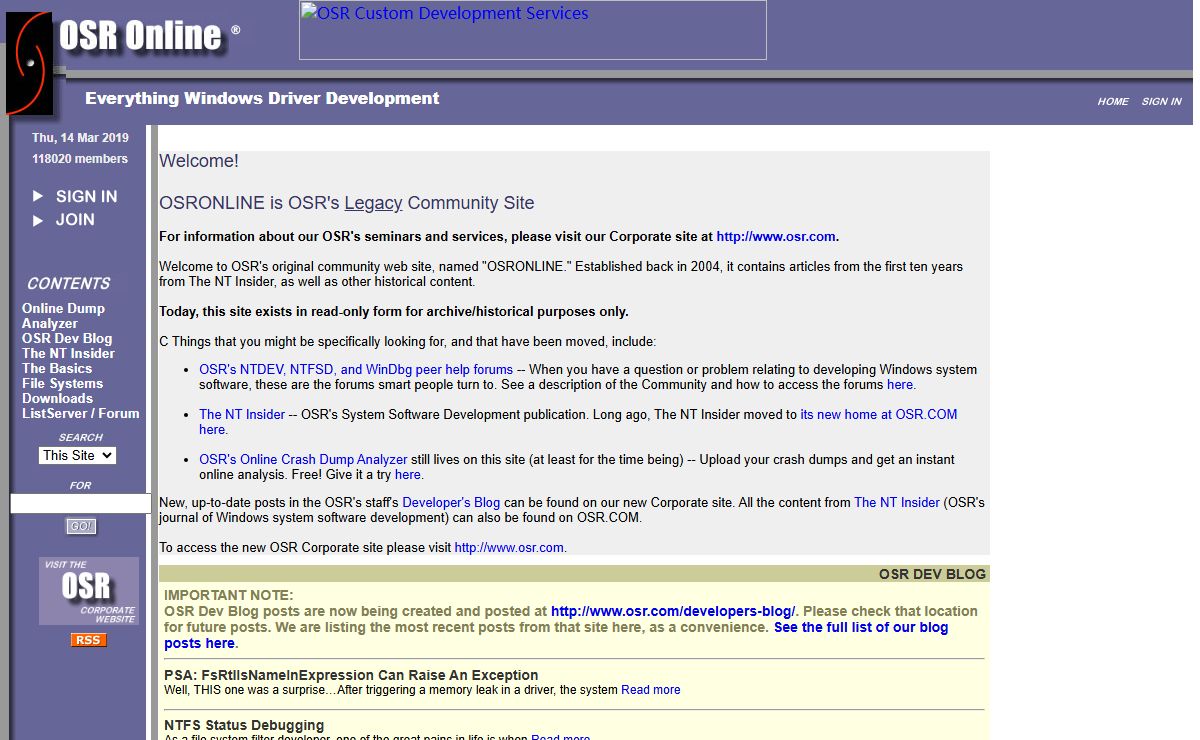Open The NT Insider bullet link
Viewport: 1200px width, 740px height.
[242, 414]
